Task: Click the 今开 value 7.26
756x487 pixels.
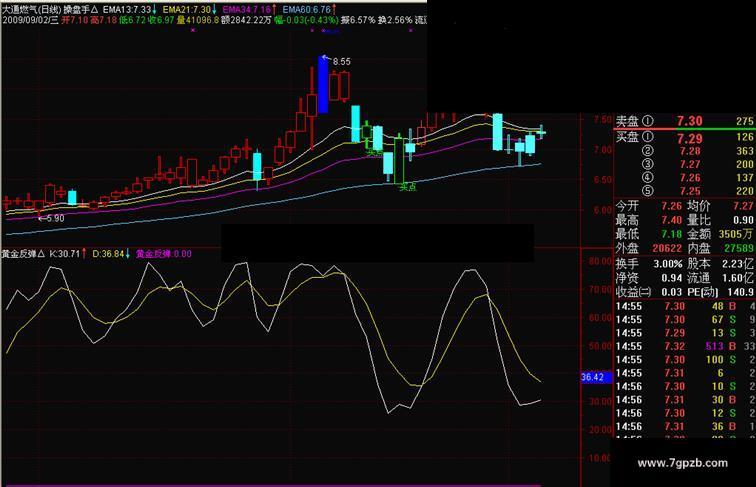Action: point(672,206)
